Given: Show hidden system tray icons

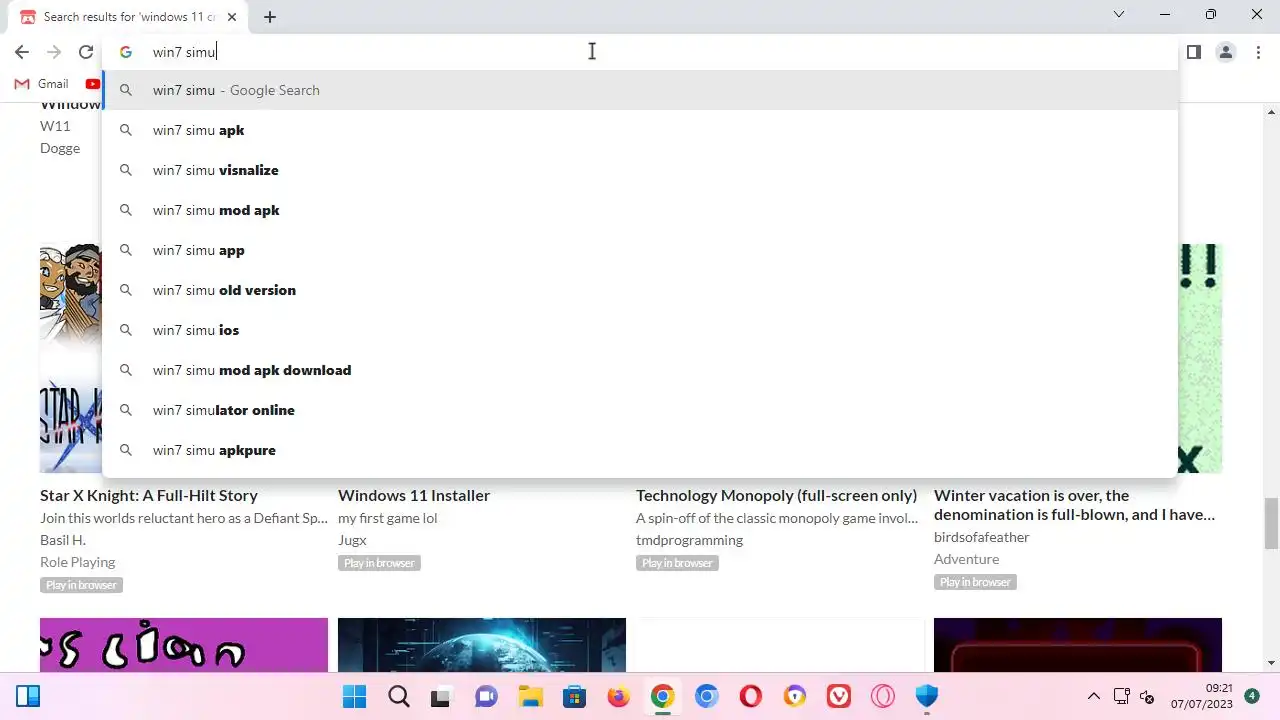Looking at the screenshot, I should (x=1093, y=696).
